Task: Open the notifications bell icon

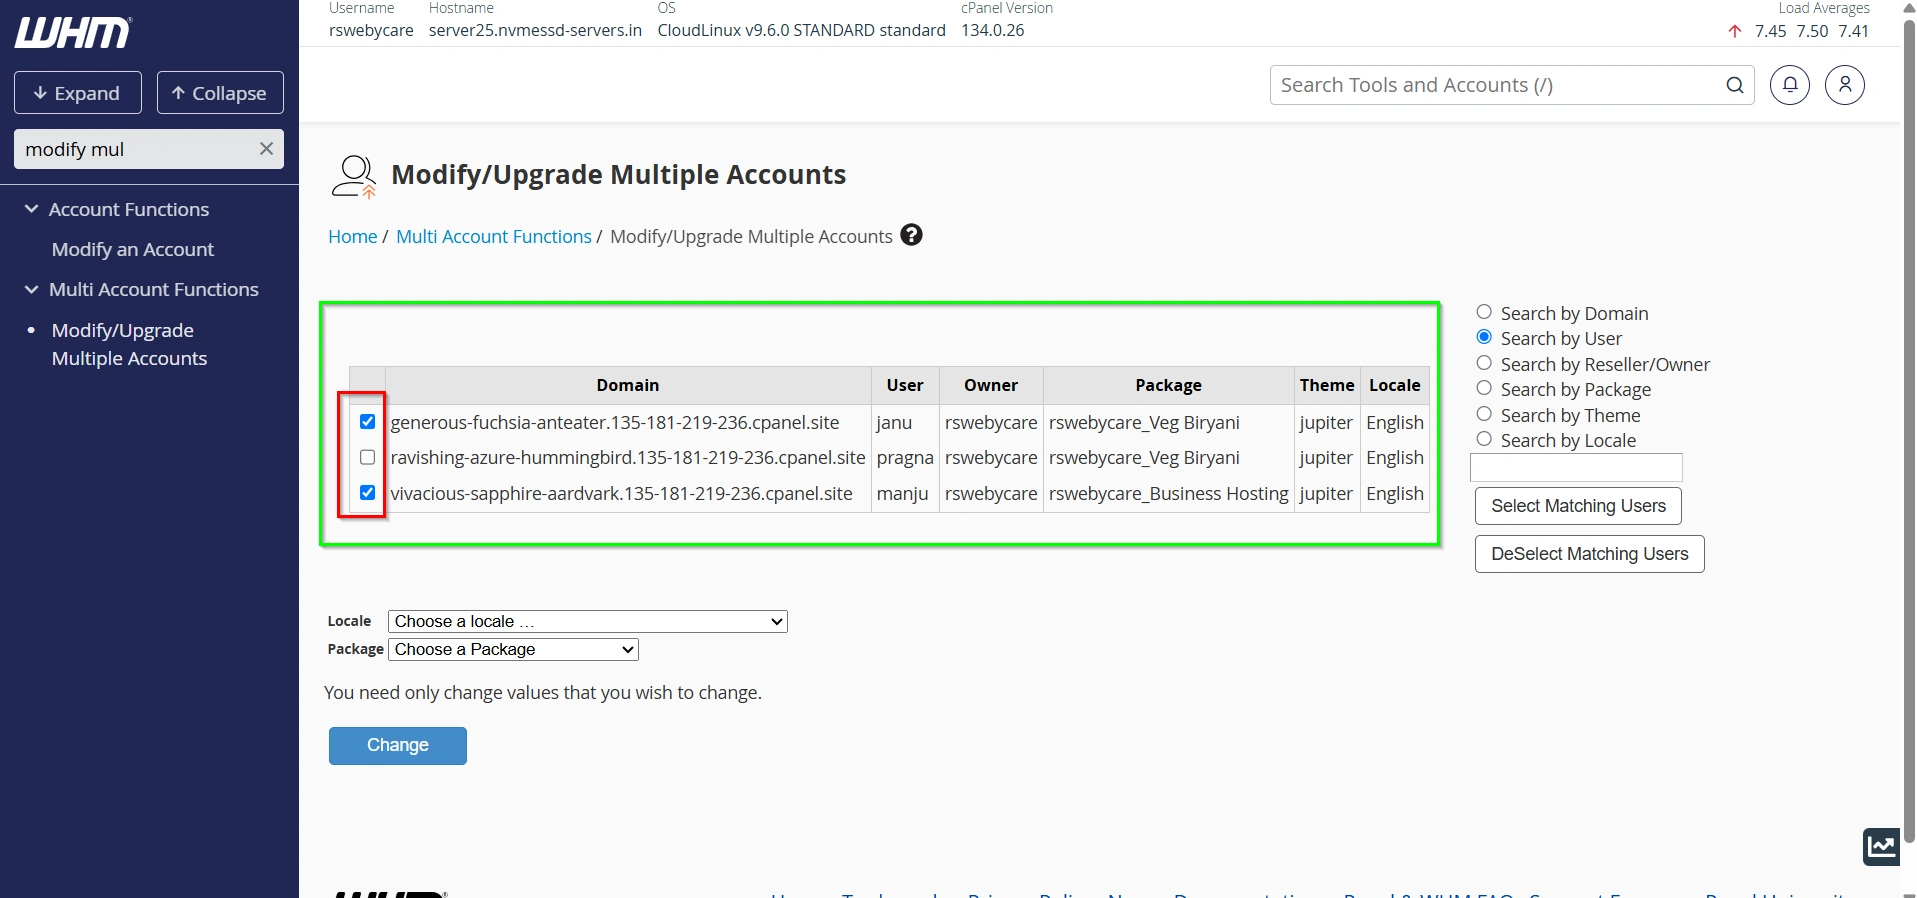Action: click(1790, 85)
